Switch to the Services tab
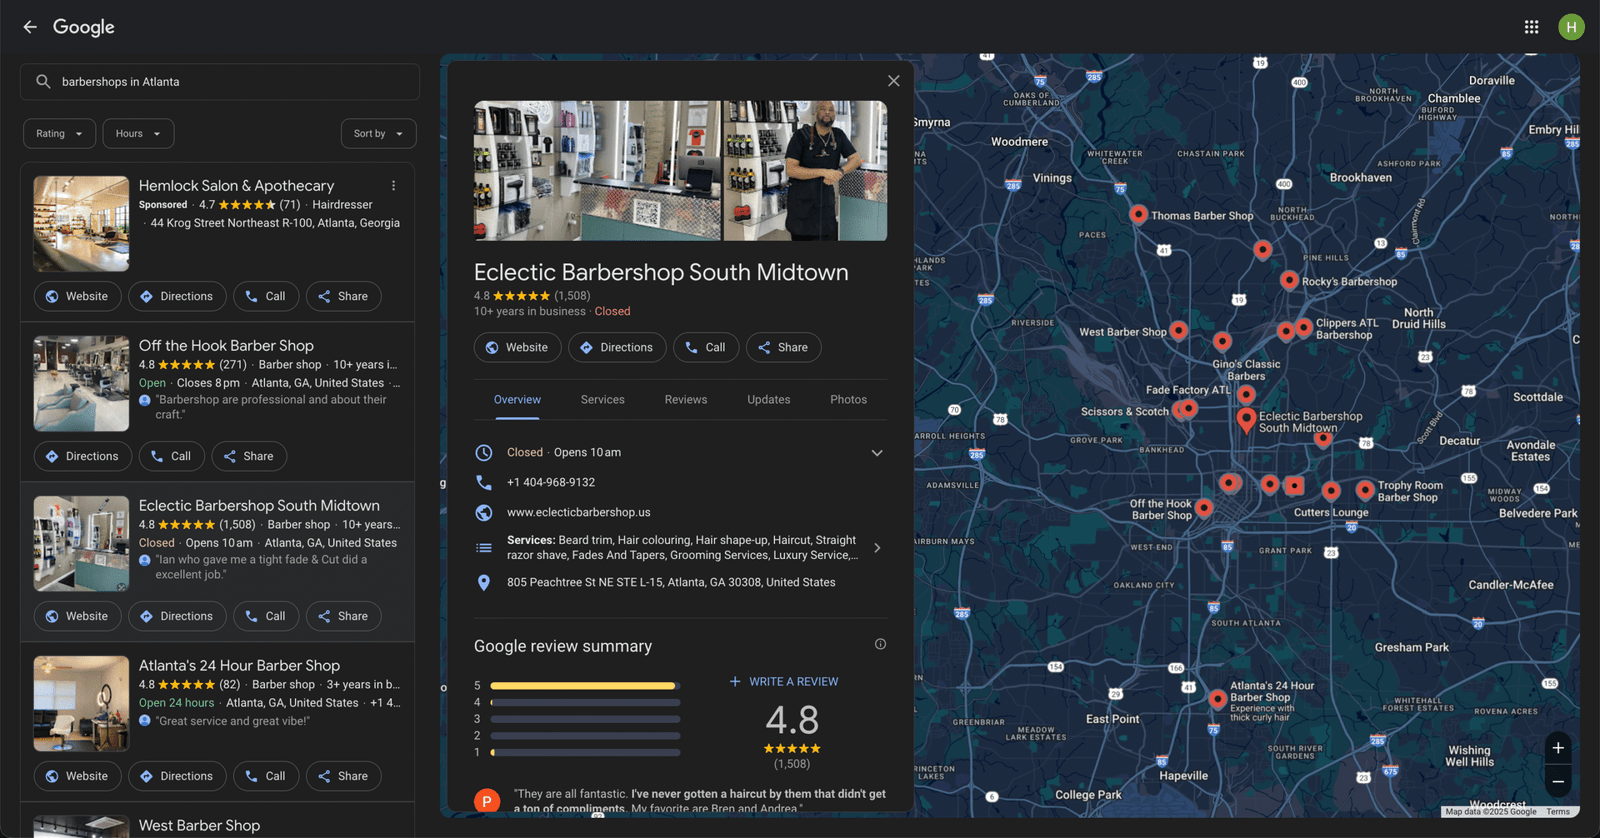 click(x=603, y=400)
